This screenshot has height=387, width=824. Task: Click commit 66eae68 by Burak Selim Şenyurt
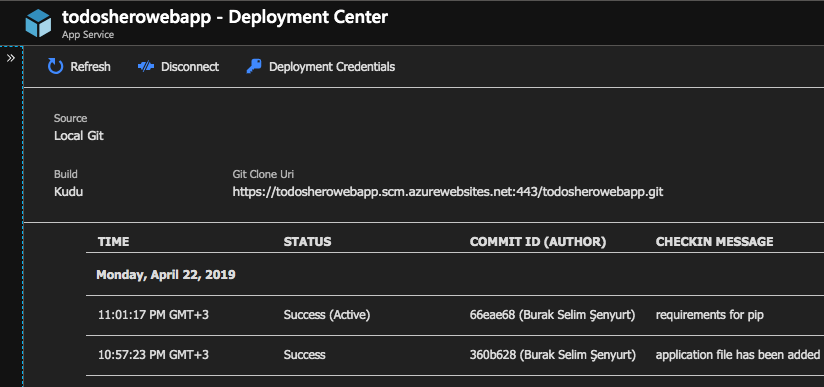click(552, 315)
